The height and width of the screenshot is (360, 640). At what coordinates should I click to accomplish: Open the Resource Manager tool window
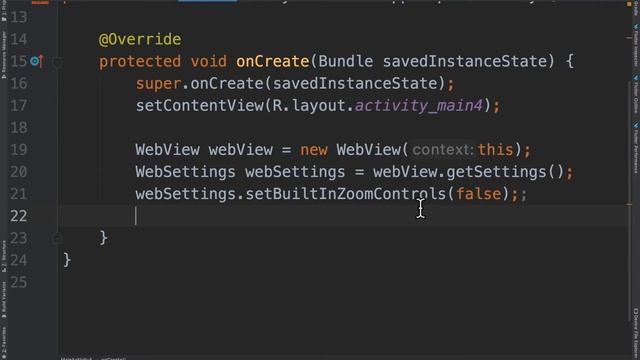[4, 55]
